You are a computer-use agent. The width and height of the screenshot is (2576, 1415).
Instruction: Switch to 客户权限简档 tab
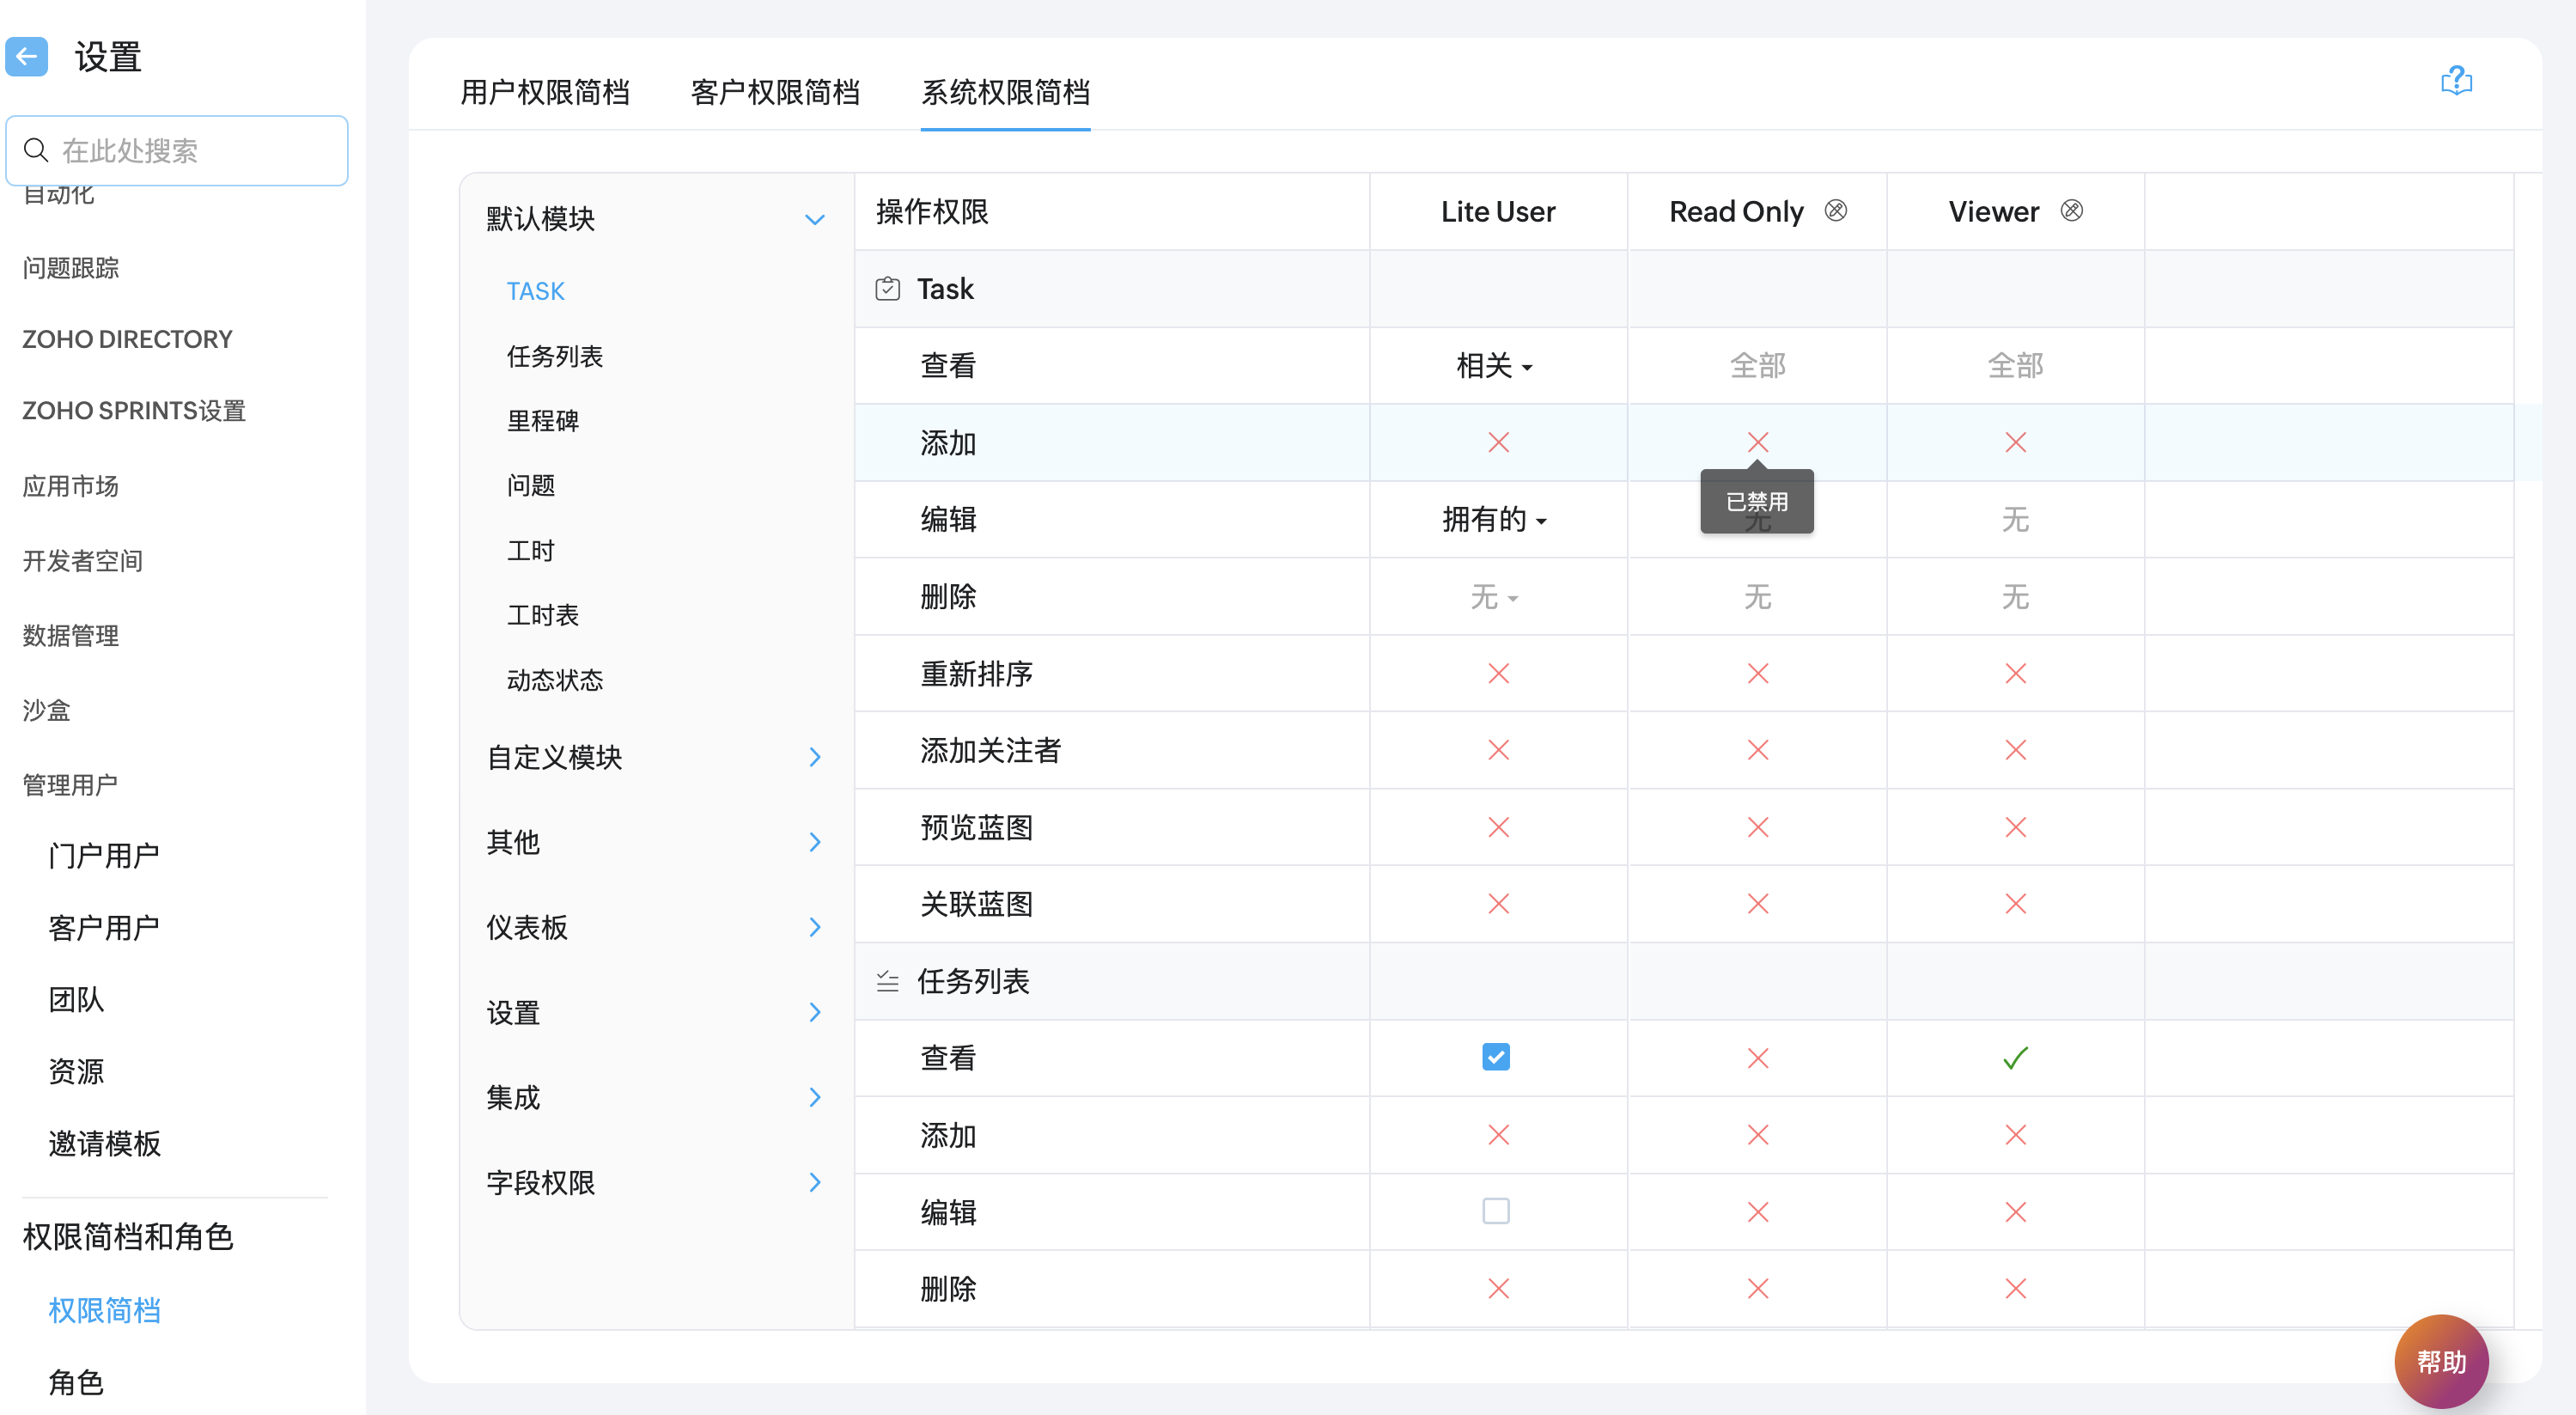coord(775,92)
